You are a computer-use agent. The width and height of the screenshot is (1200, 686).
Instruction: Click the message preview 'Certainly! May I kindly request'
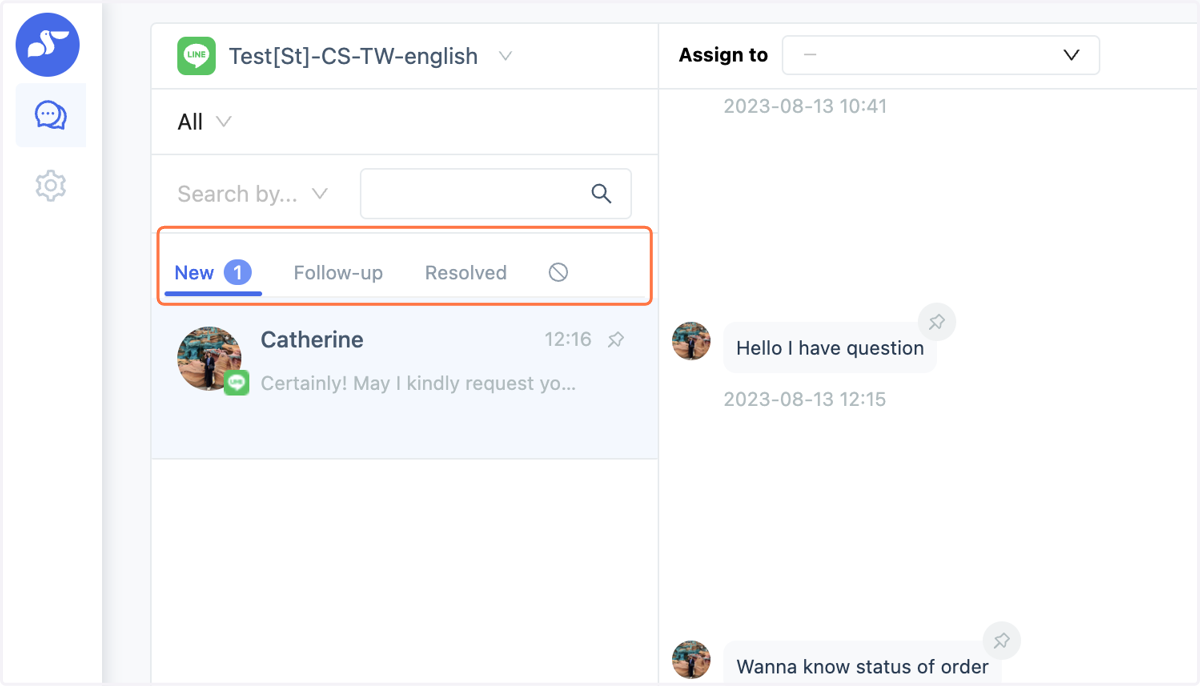[418, 383]
